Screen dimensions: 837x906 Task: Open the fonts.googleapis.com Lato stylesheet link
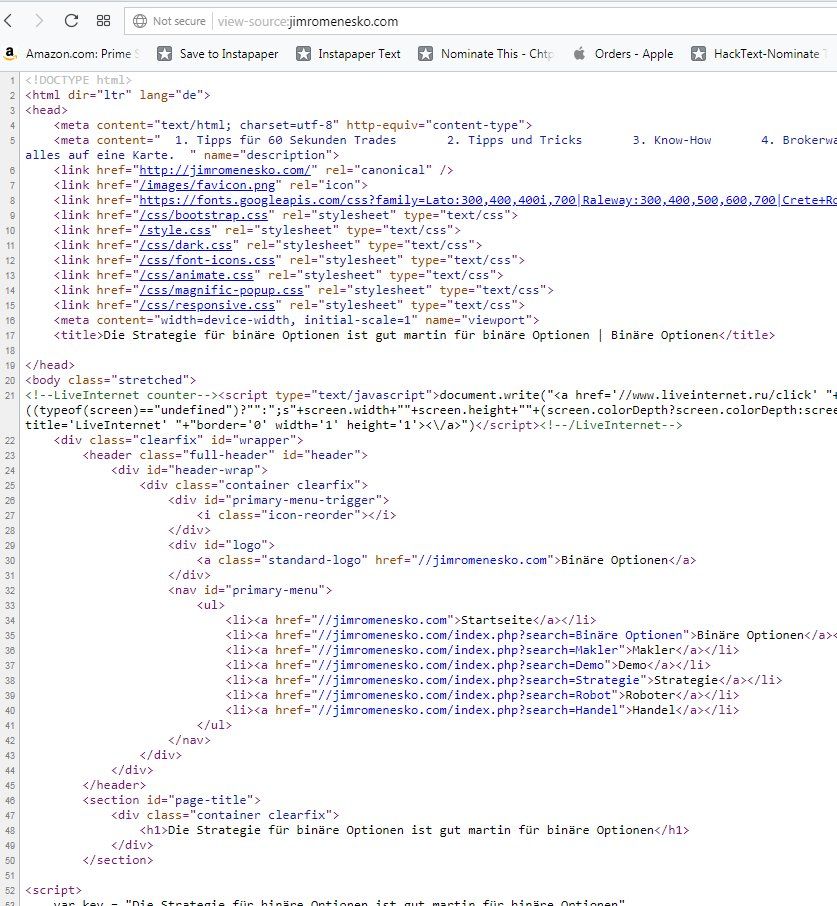coord(358,200)
